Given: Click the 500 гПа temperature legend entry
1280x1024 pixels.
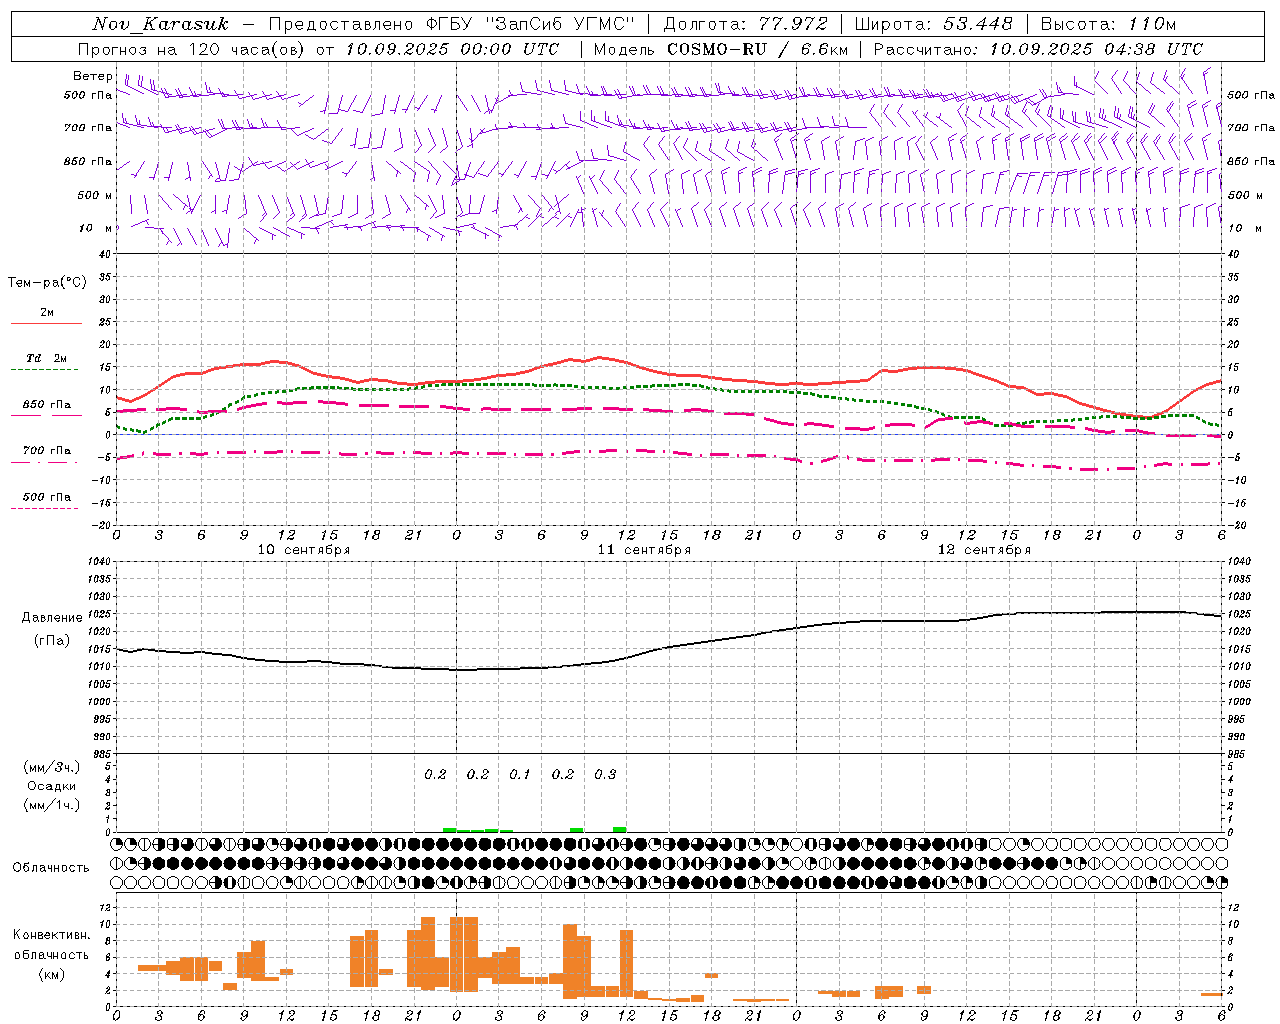Looking at the screenshot, I should pos(47,497).
